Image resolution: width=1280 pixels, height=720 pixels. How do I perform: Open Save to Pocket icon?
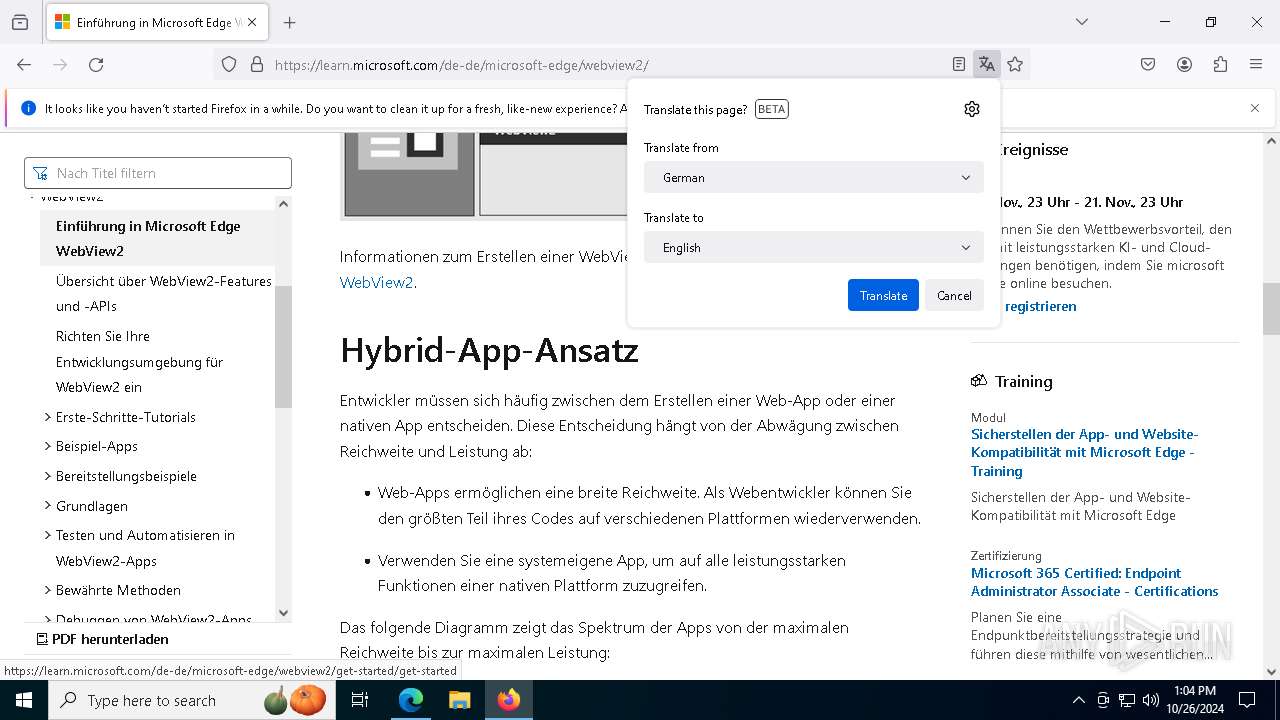1148,65
